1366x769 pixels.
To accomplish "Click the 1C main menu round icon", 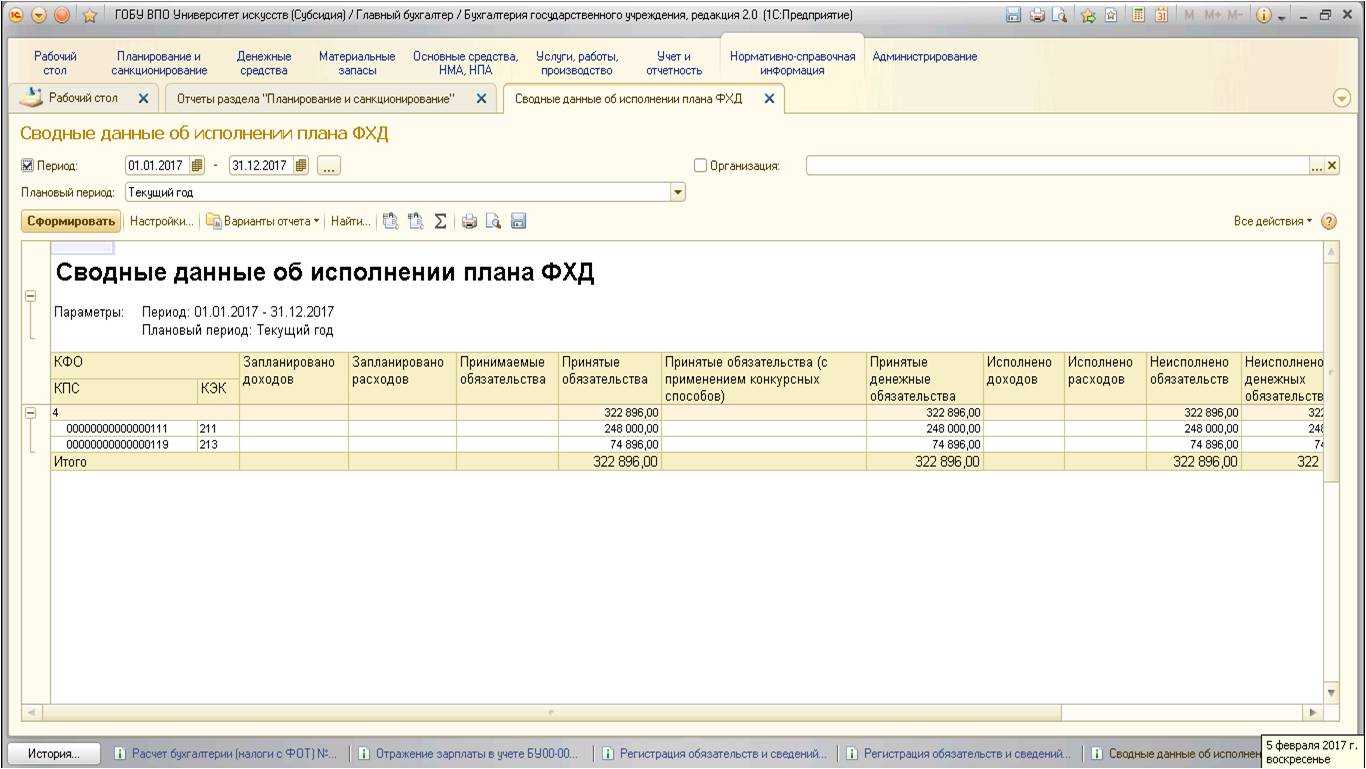I will pos(15,15).
